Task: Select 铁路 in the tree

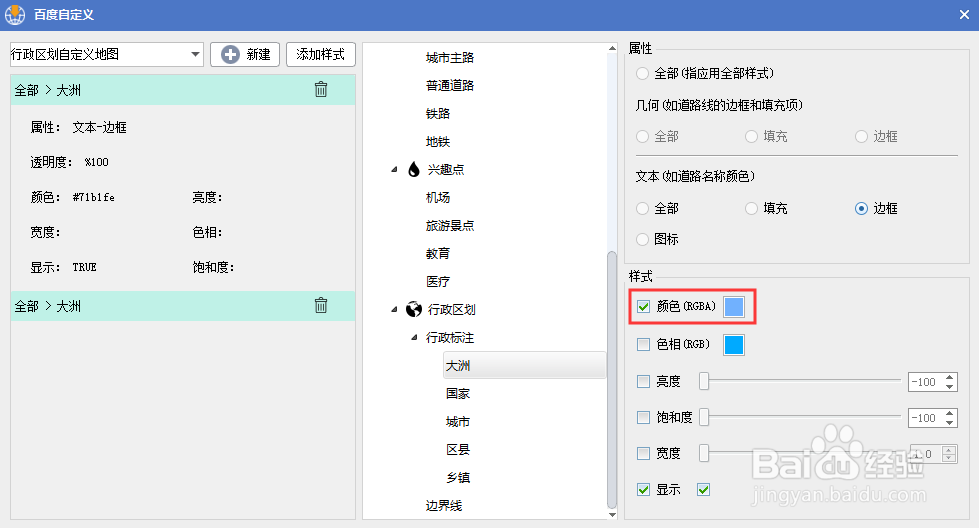Action: pos(438,114)
